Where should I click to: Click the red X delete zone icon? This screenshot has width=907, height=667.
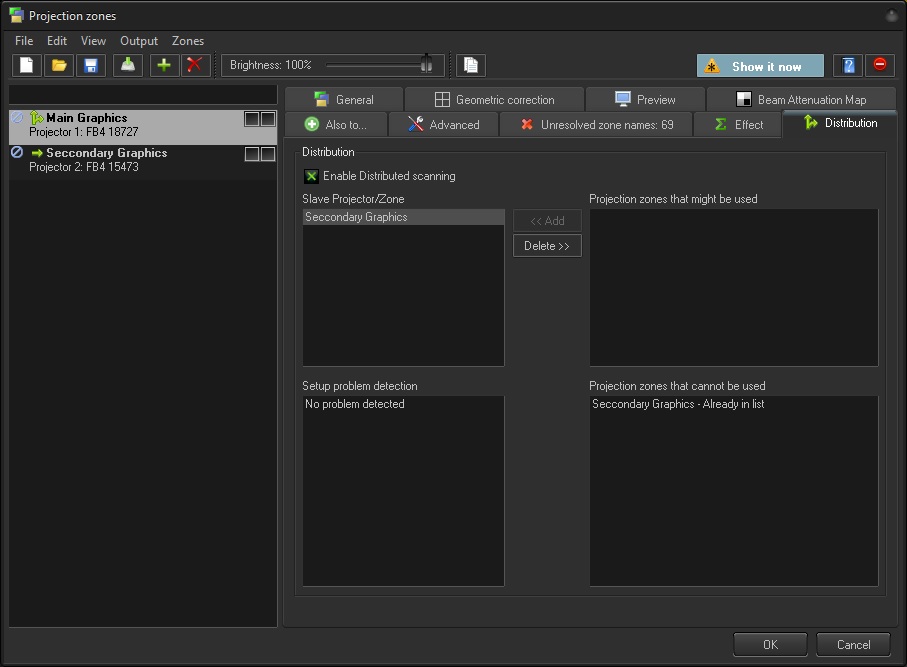196,66
